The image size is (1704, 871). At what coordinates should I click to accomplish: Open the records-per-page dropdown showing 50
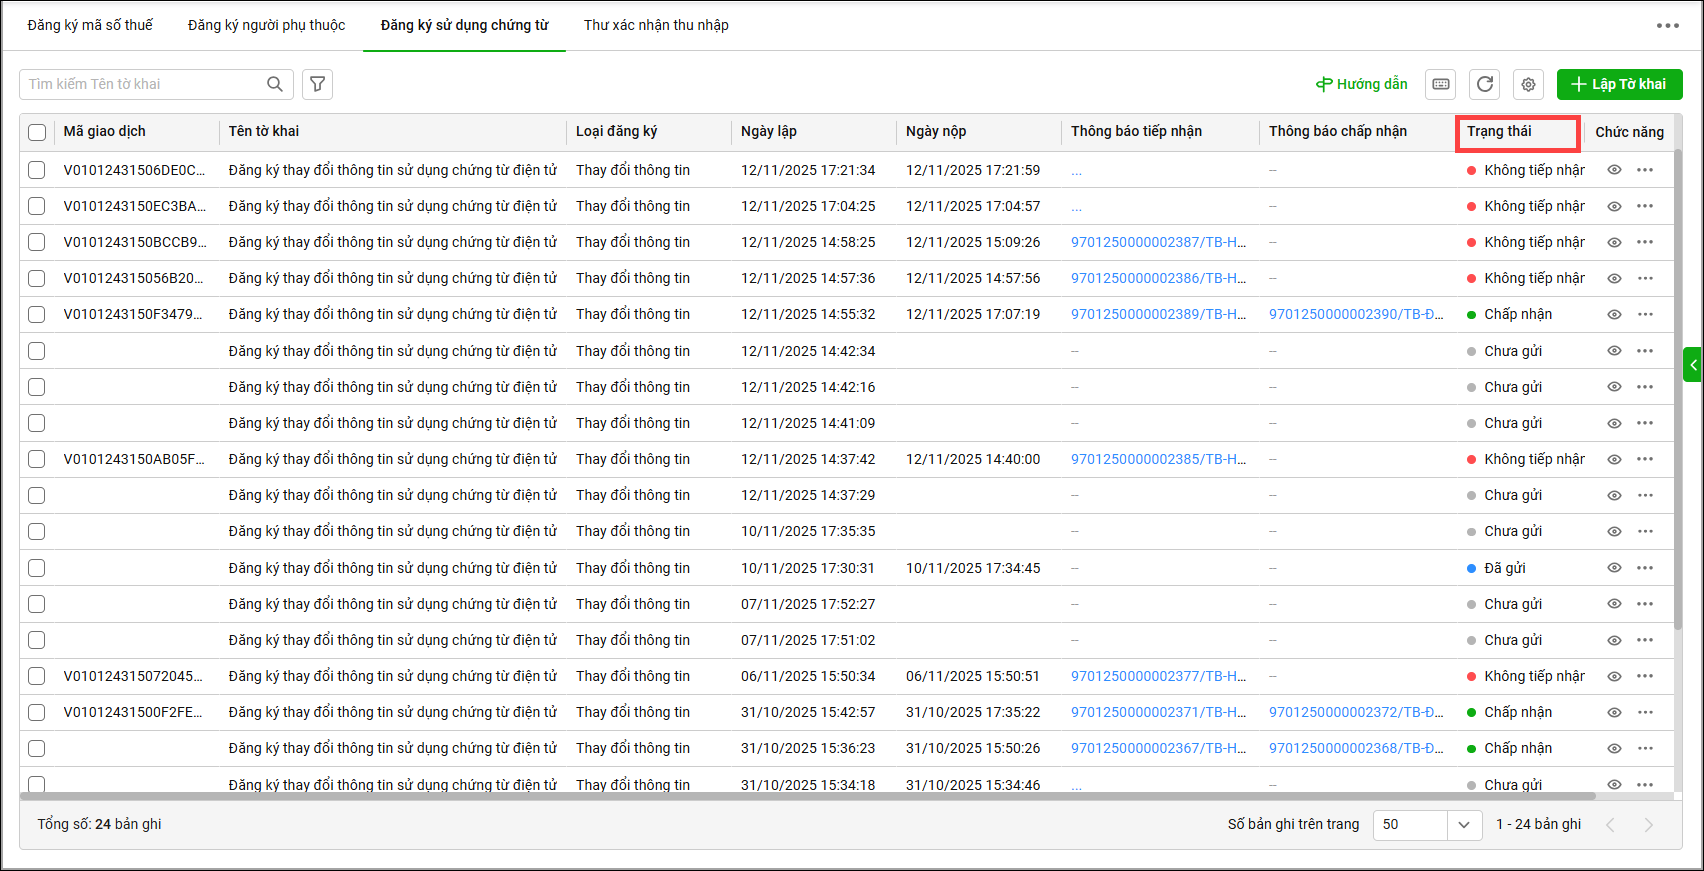[1427, 825]
